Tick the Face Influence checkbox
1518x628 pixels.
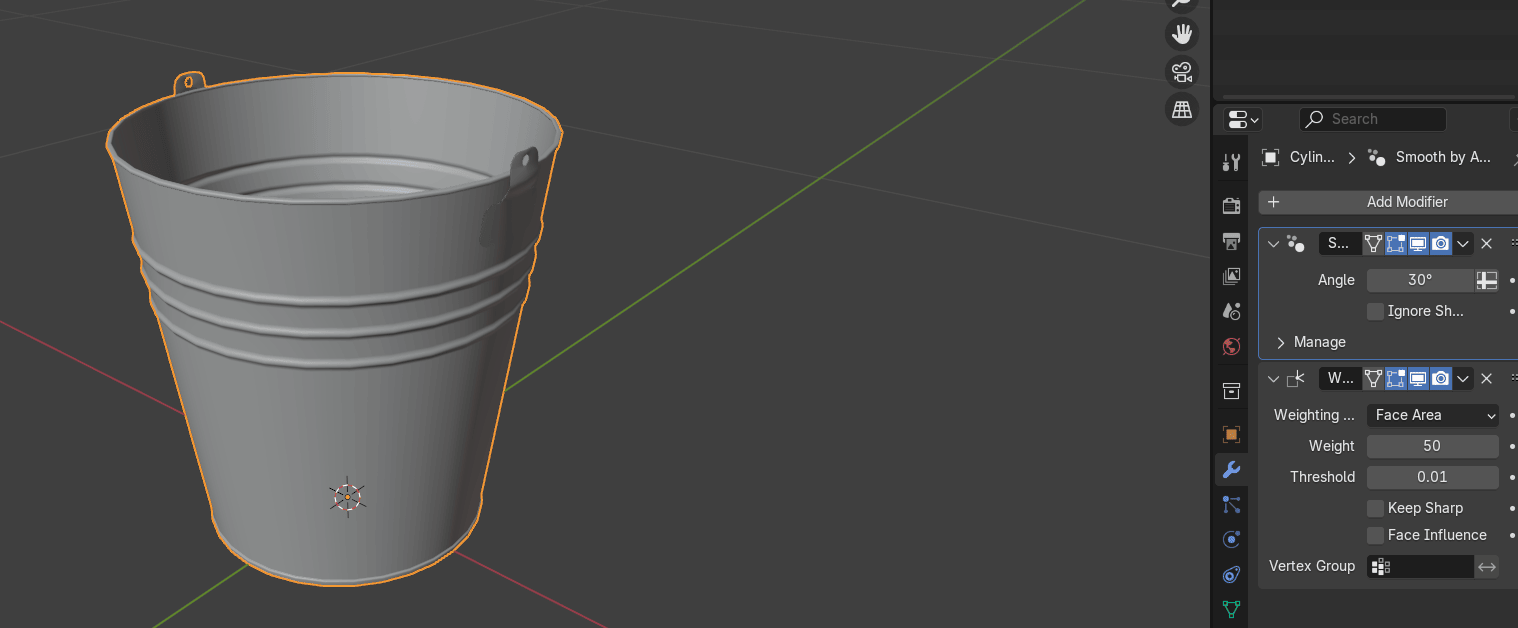click(1375, 535)
